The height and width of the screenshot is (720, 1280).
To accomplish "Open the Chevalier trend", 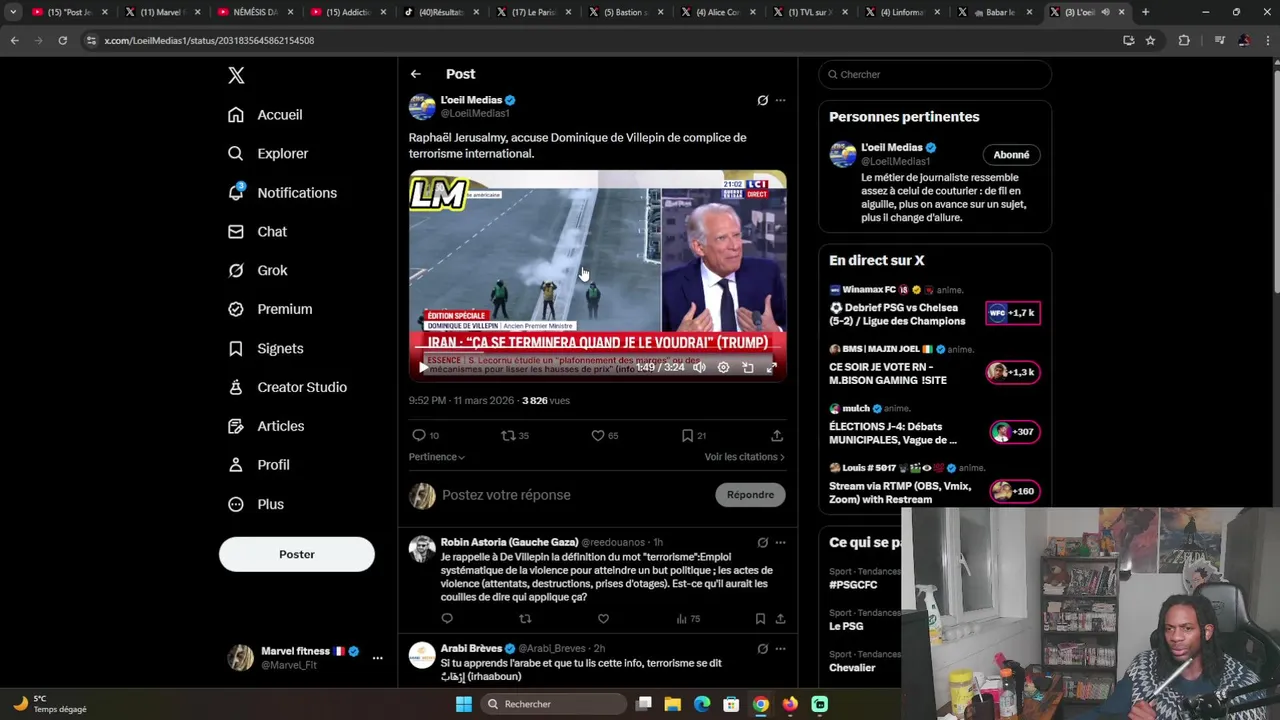I will (x=852, y=667).
